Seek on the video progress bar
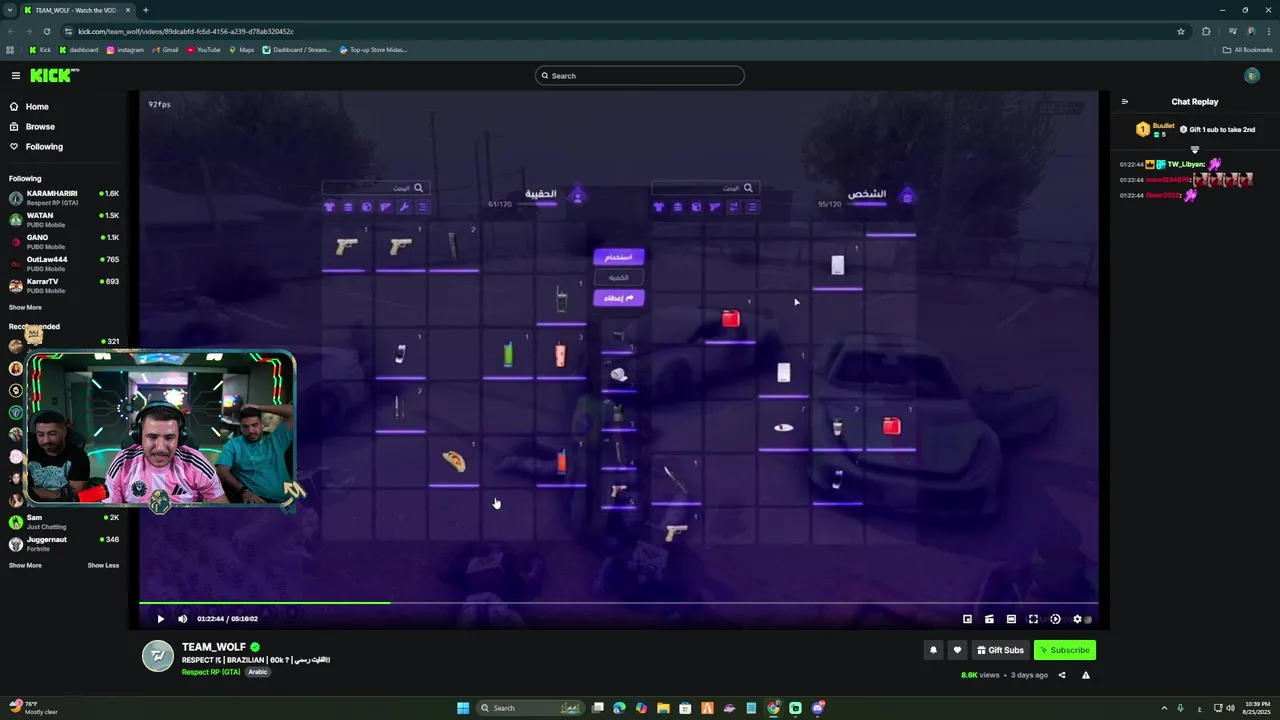The width and height of the screenshot is (1280, 720). click(x=618, y=602)
